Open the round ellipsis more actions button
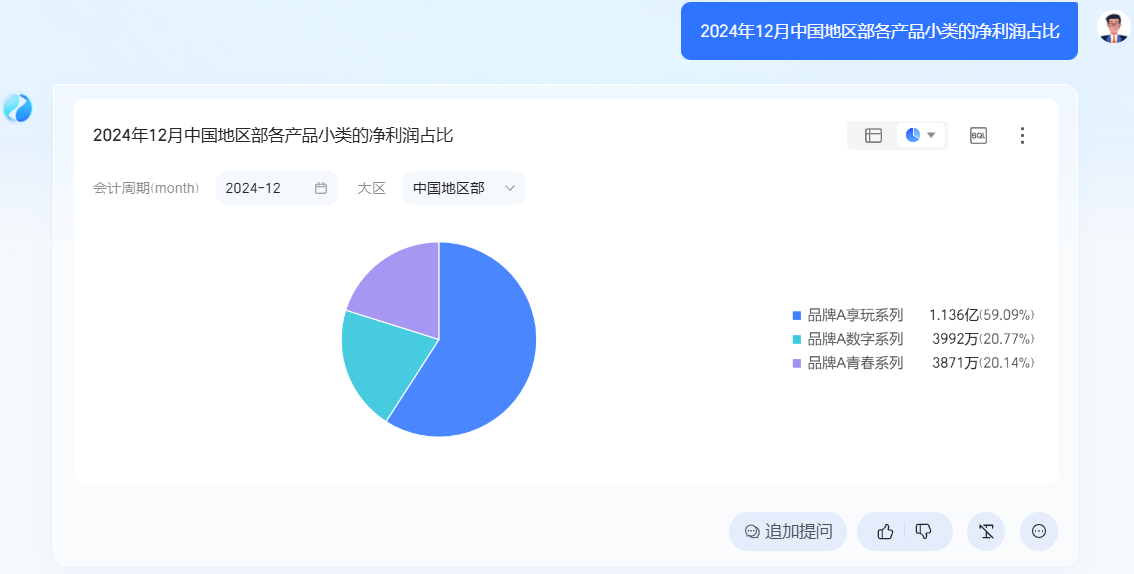 coord(1039,531)
